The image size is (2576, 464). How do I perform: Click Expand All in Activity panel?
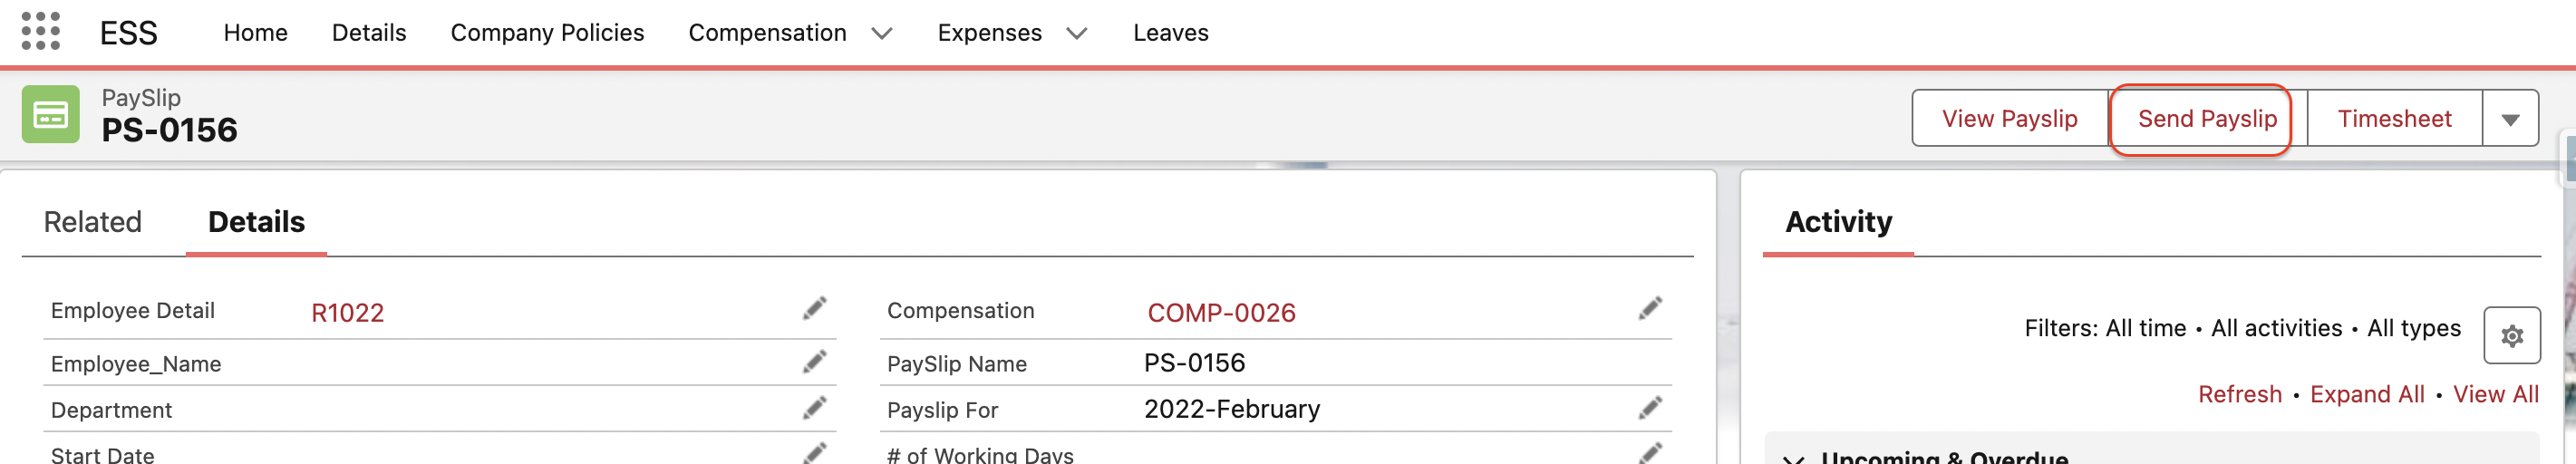coord(2366,394)
